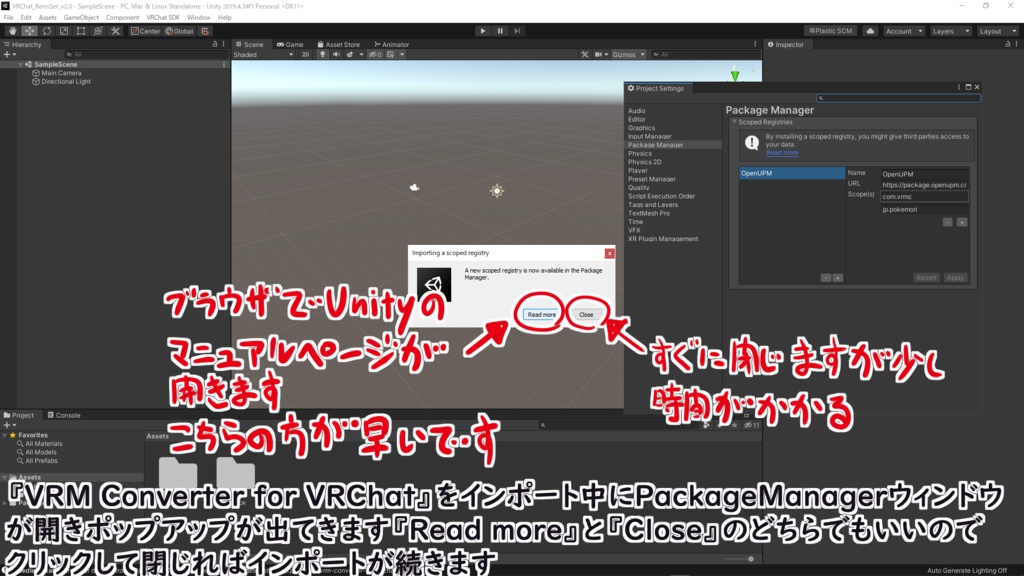Select the Move tool
The image size is (1024, 576).
[x=29, y=31]
